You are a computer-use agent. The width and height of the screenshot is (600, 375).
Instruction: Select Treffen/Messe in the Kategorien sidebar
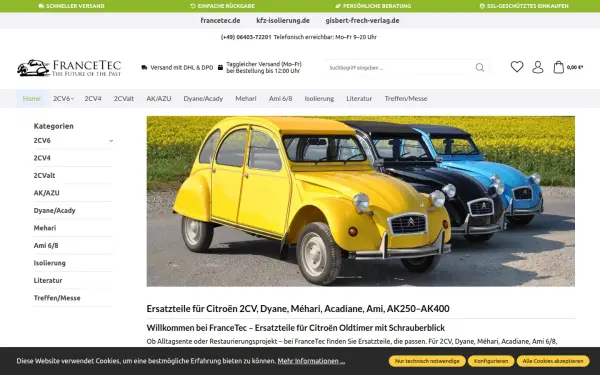[x=57, y=298]
